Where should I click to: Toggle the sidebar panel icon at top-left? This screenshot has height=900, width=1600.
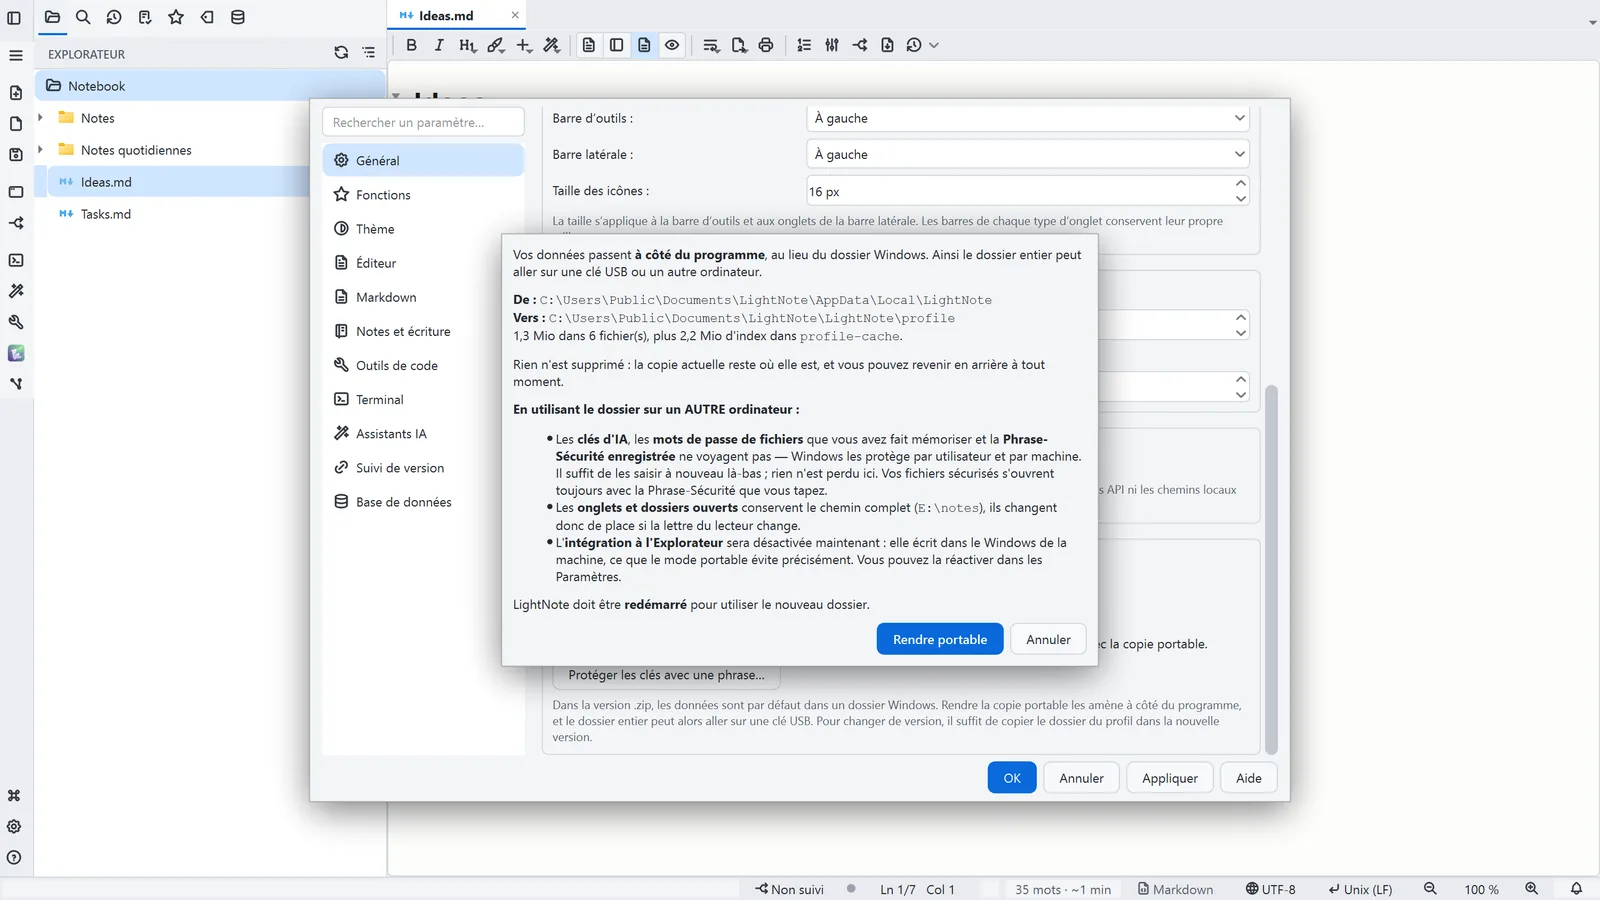[x=14, y=18]
